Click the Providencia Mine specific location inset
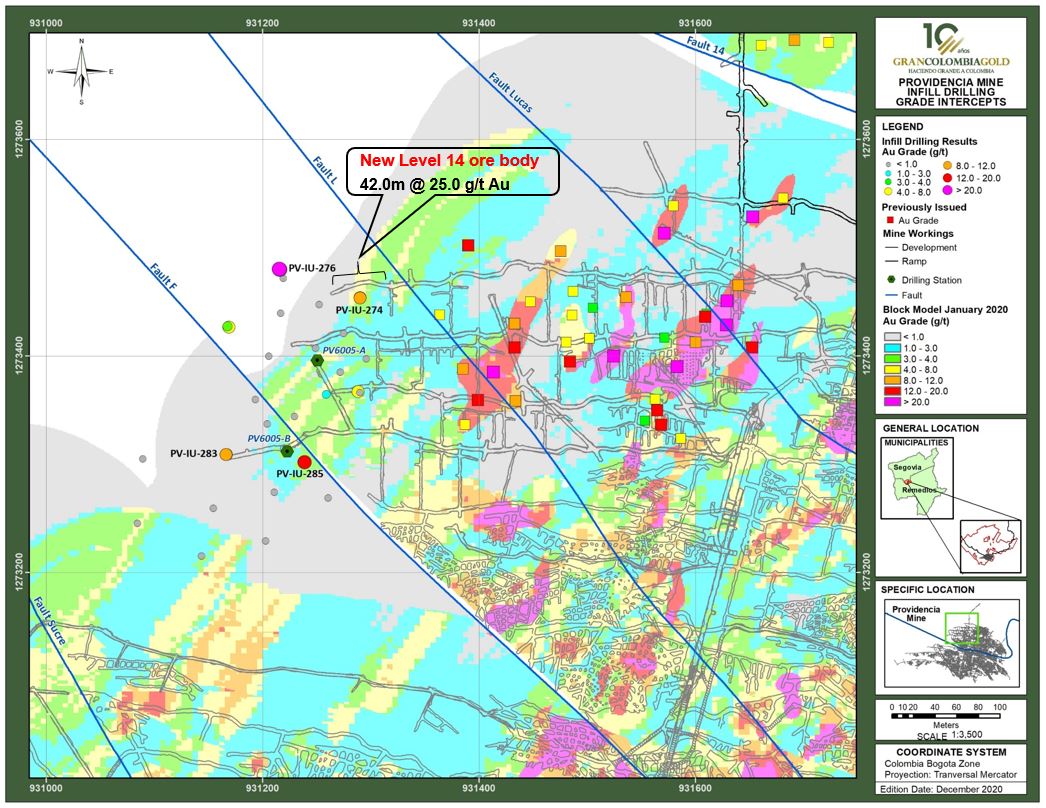 pos(952,644)
